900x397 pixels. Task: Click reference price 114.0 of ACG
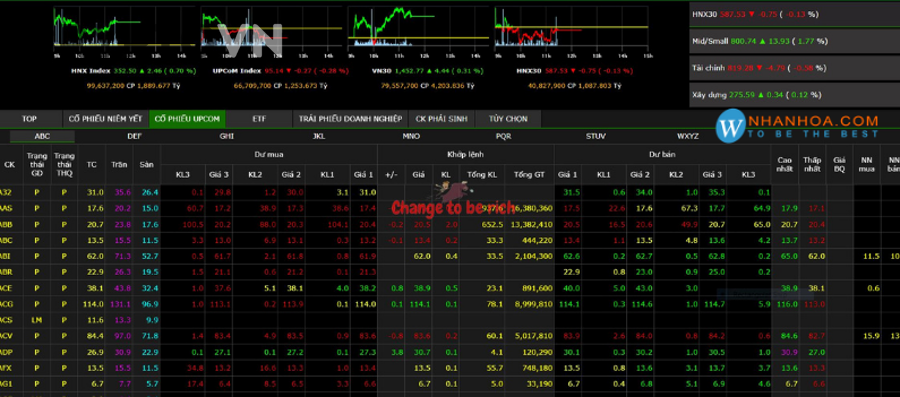(x=94, y=304)
